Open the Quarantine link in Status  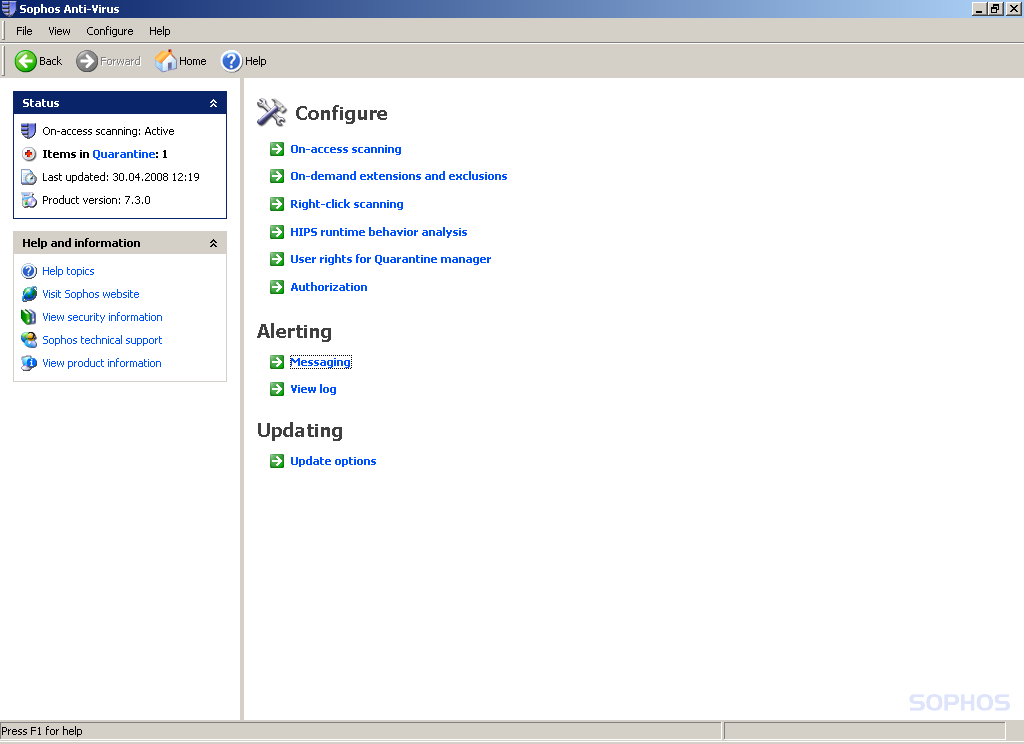124,154
